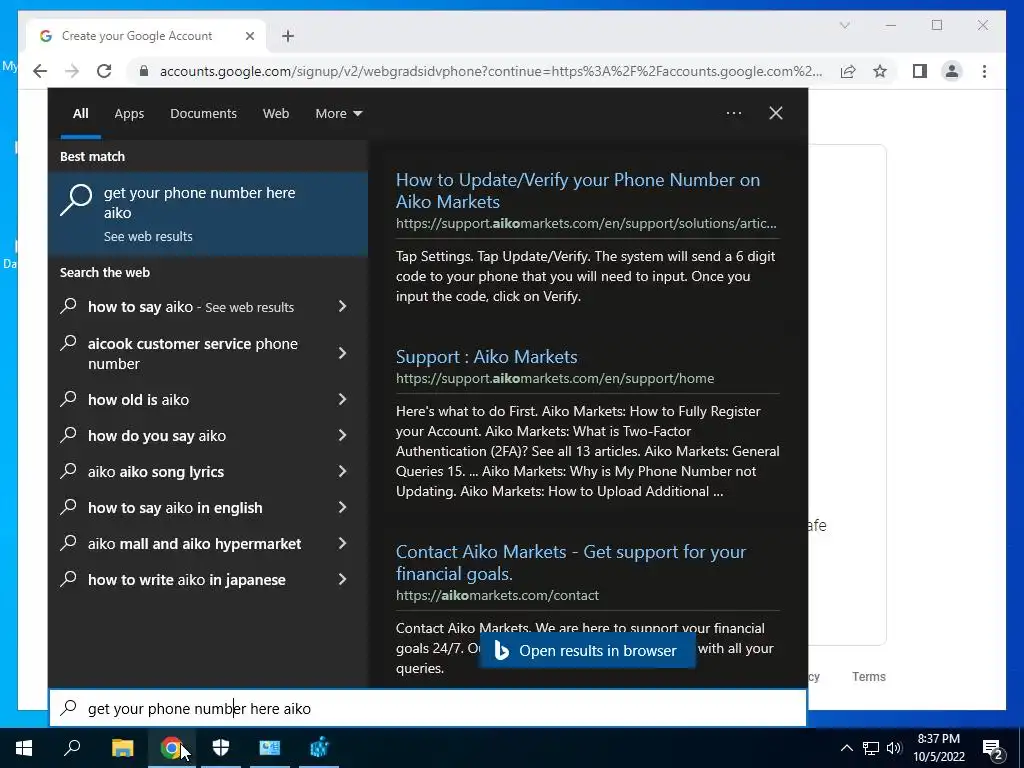Screen dimensions: 1024x768
Task: Bookmark this page with the star icon
Action: click(880, 71)
